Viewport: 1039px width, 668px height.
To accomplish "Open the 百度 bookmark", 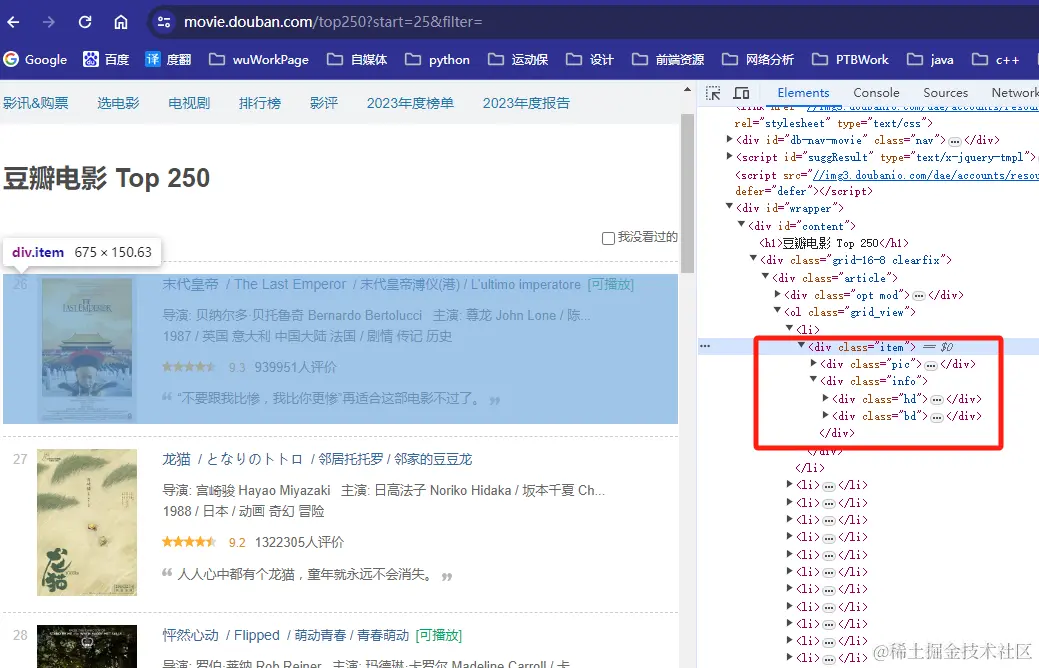I will (x=106, y=60).
